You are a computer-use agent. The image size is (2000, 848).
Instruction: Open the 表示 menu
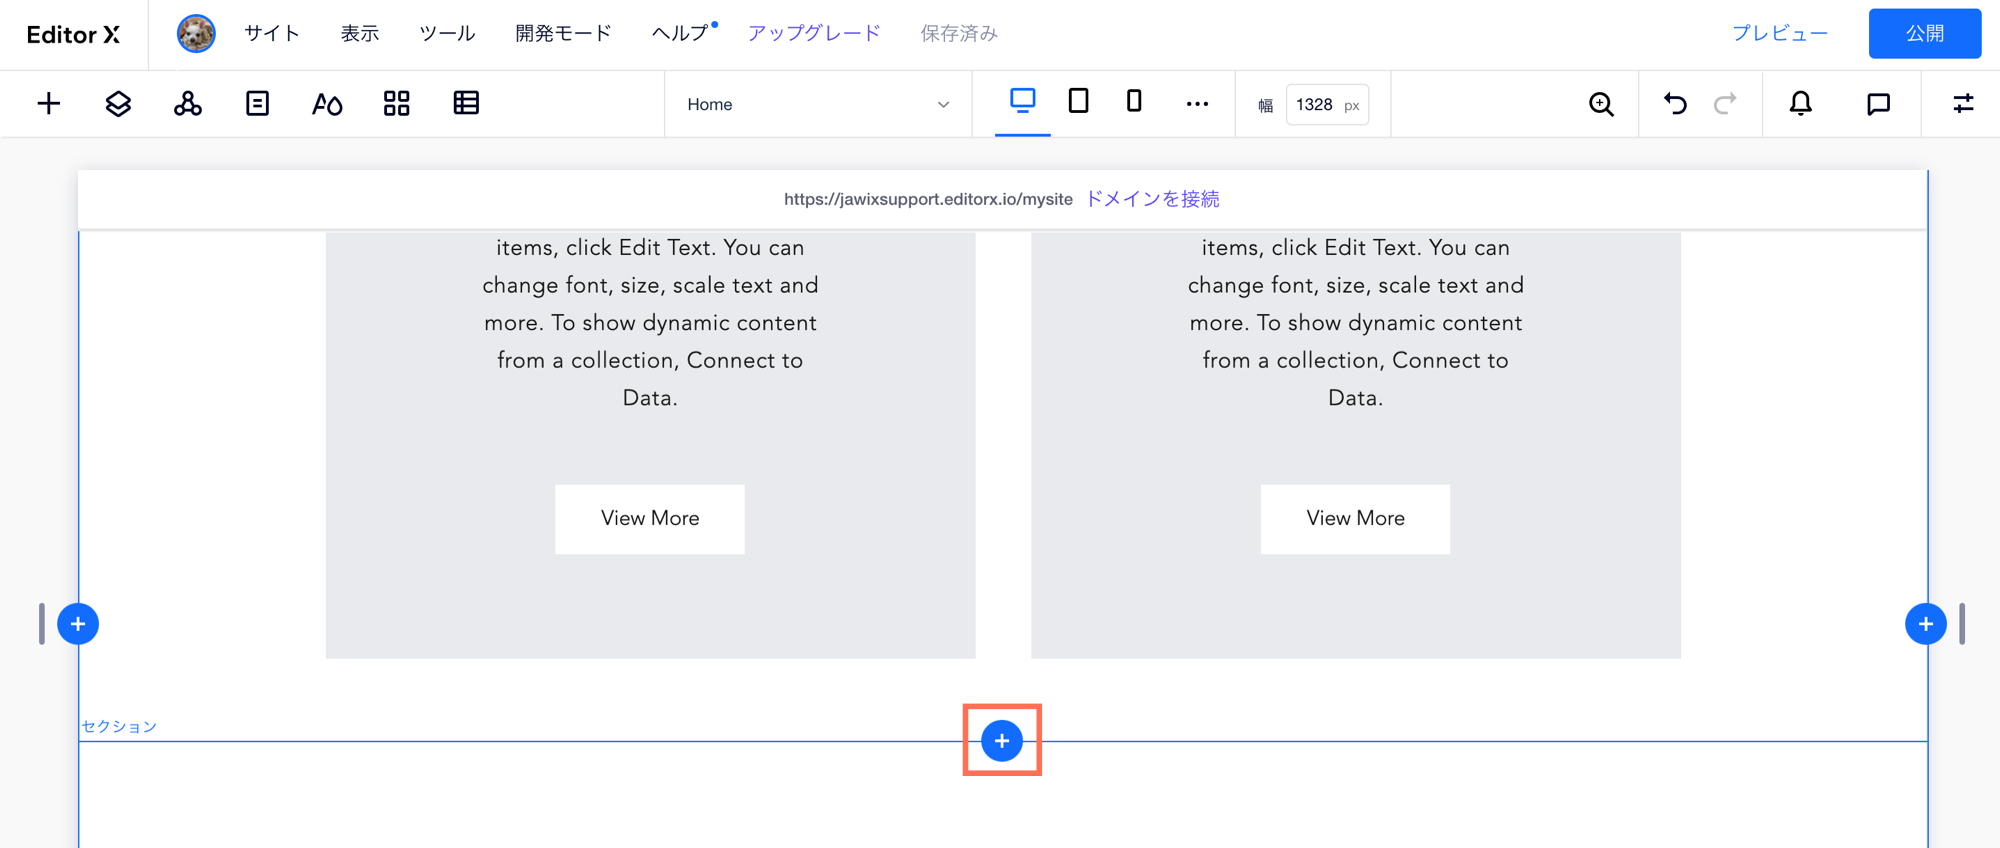360,34
